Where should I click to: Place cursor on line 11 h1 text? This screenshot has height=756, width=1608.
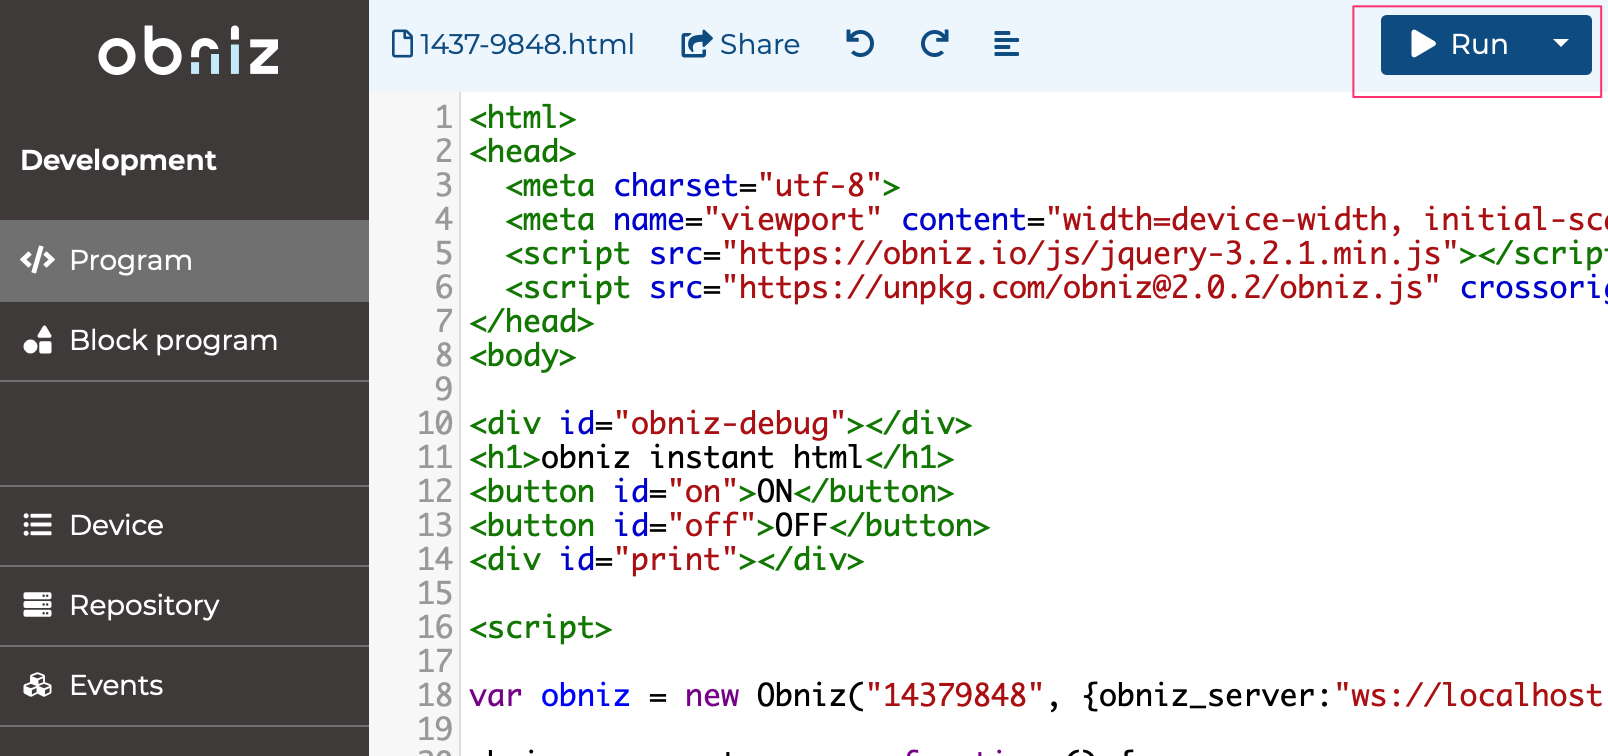pos(700,458)
